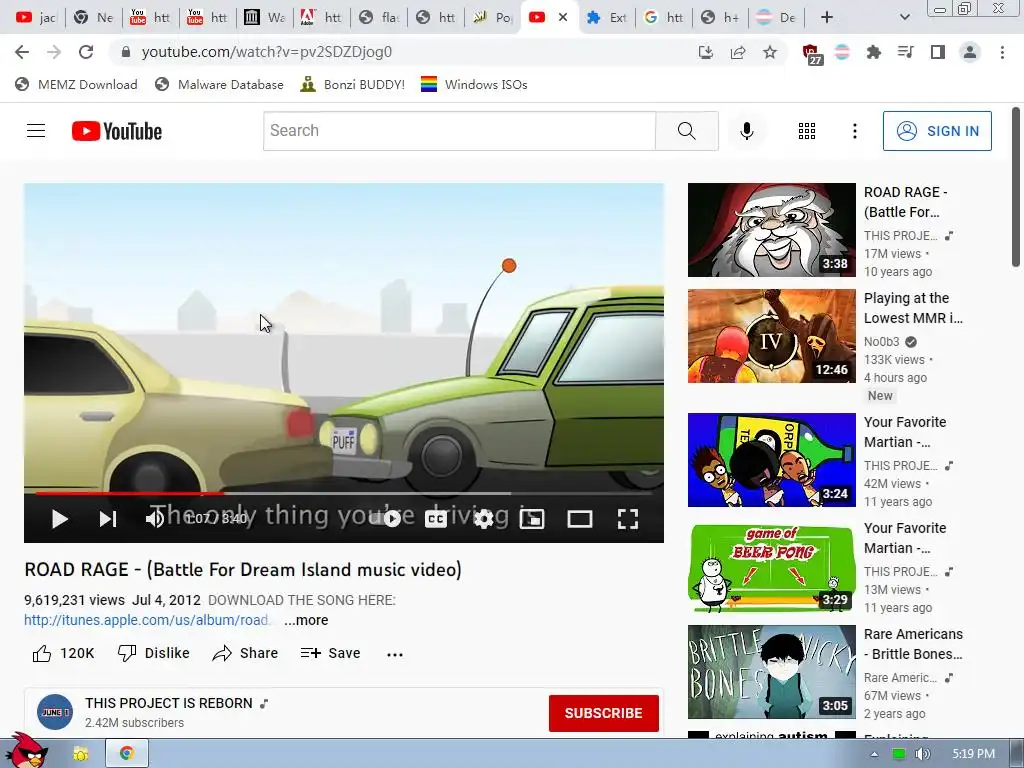Open the system volume tray icon

point(922,754)
